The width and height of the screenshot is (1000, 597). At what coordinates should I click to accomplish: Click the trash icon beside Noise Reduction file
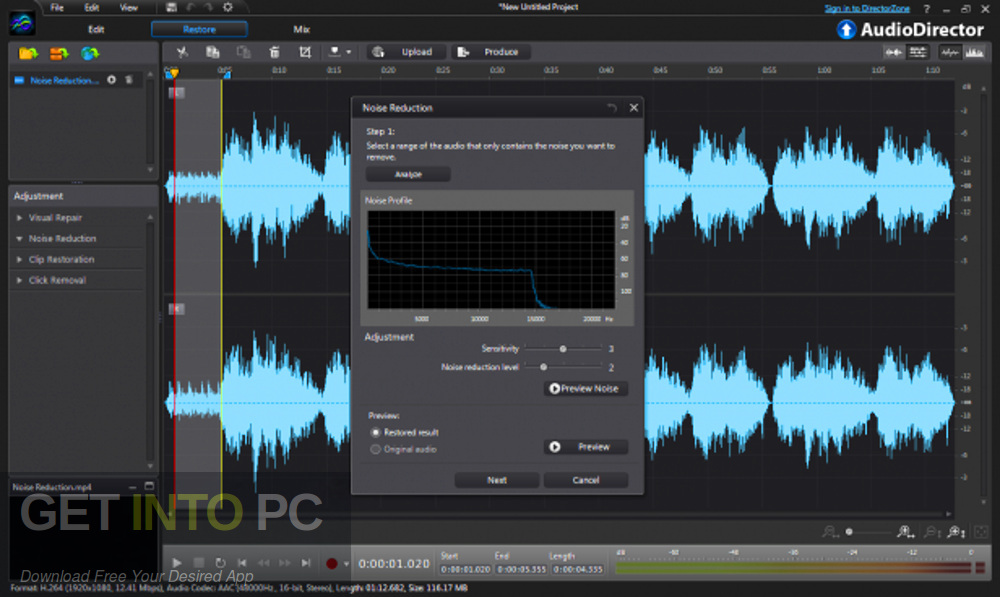pos(129,80)
